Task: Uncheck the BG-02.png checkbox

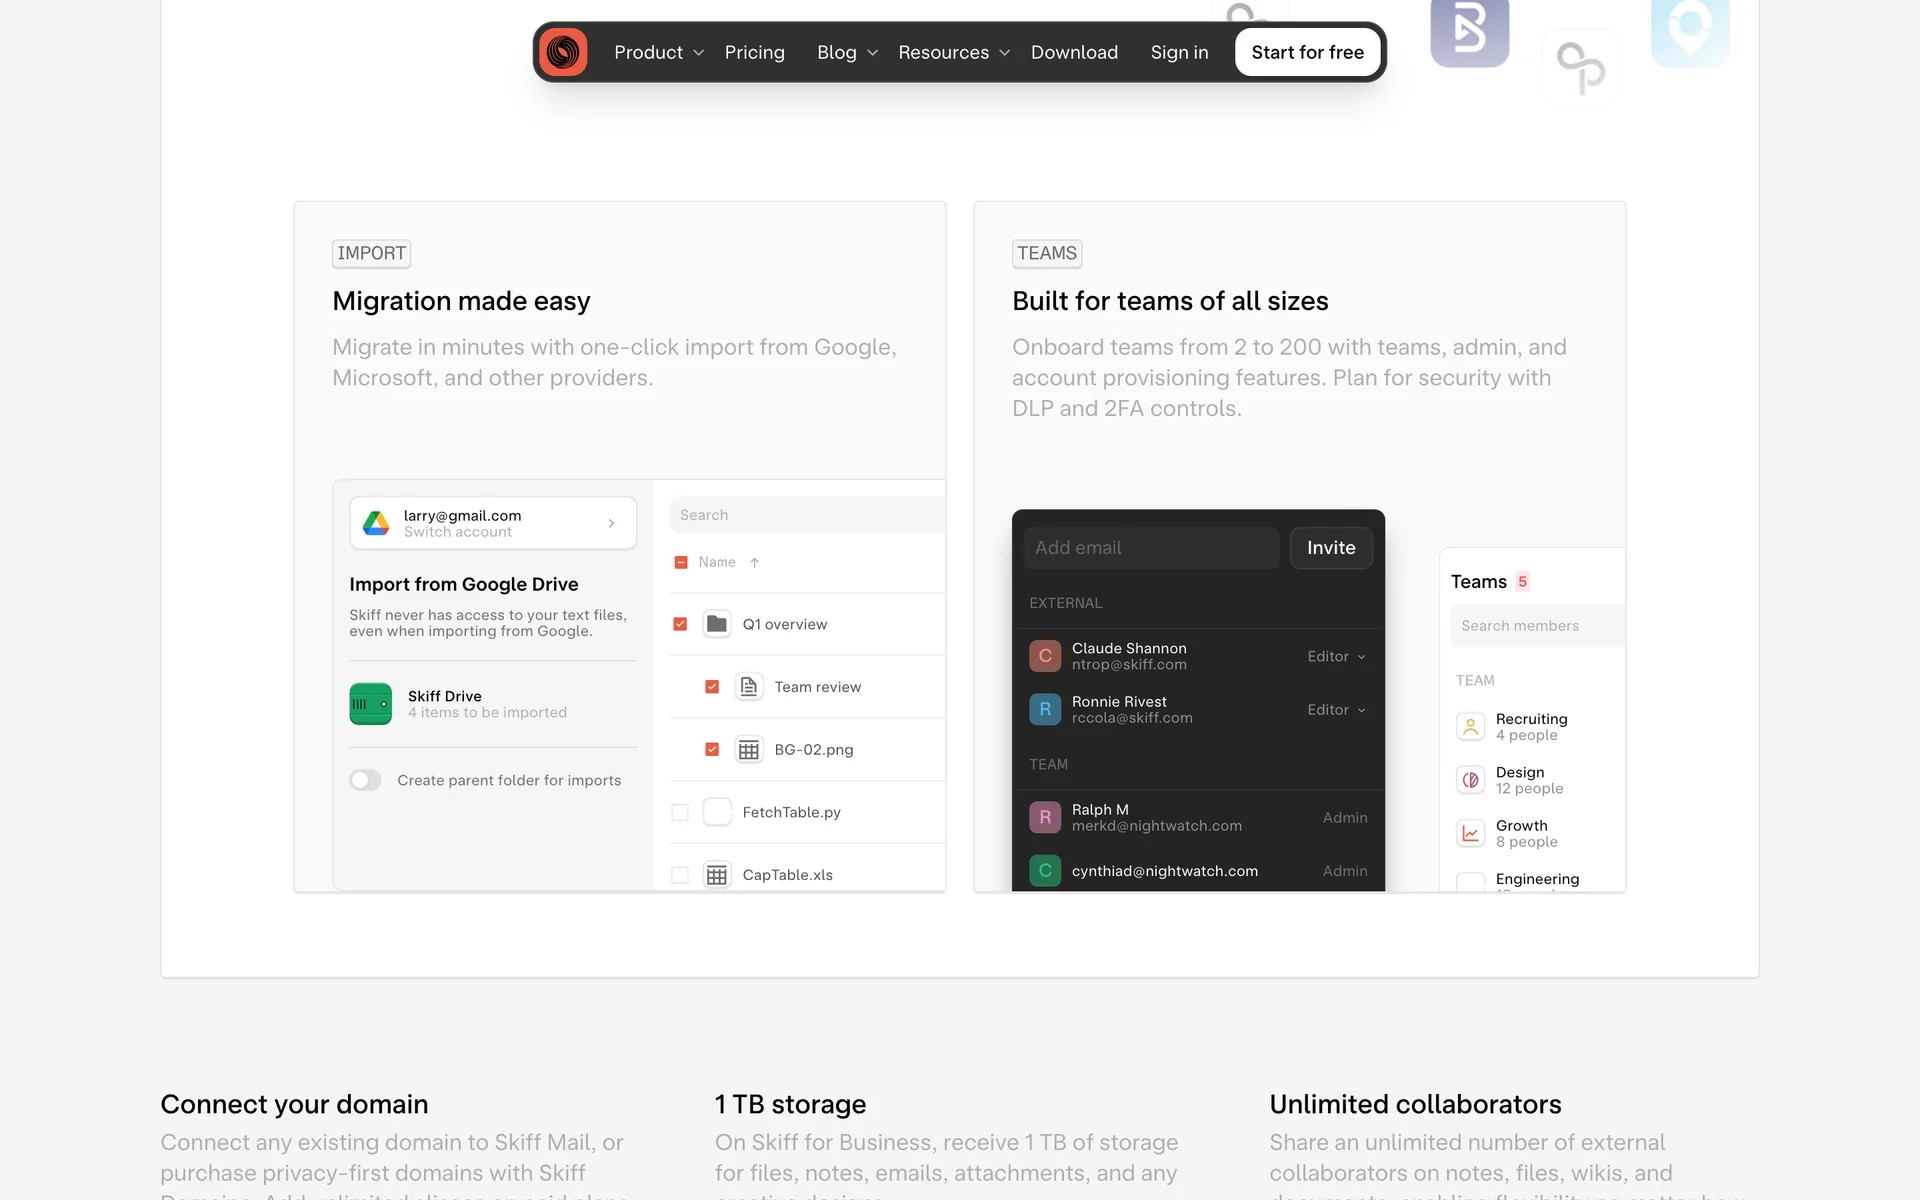Action: pyautogui.click(x=712, y=749)
